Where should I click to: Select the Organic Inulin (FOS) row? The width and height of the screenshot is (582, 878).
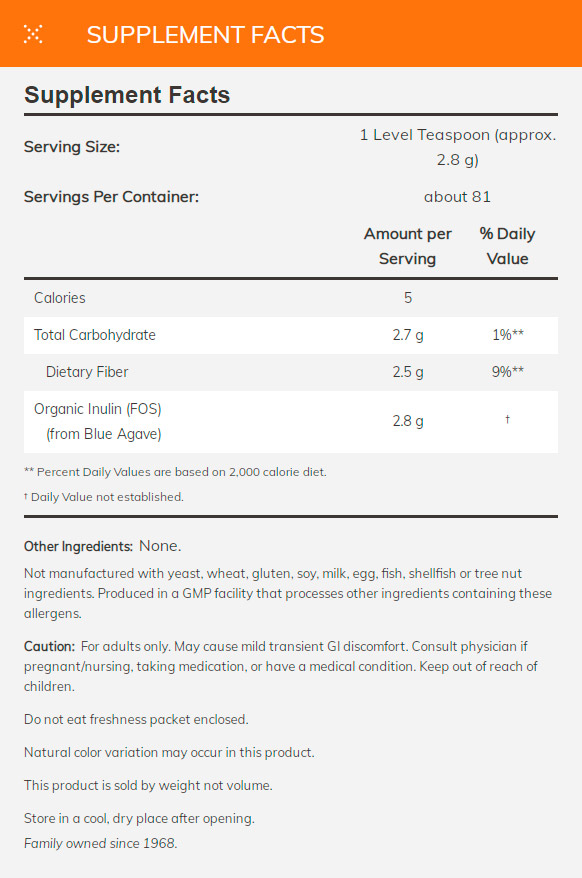pos(291,421)
